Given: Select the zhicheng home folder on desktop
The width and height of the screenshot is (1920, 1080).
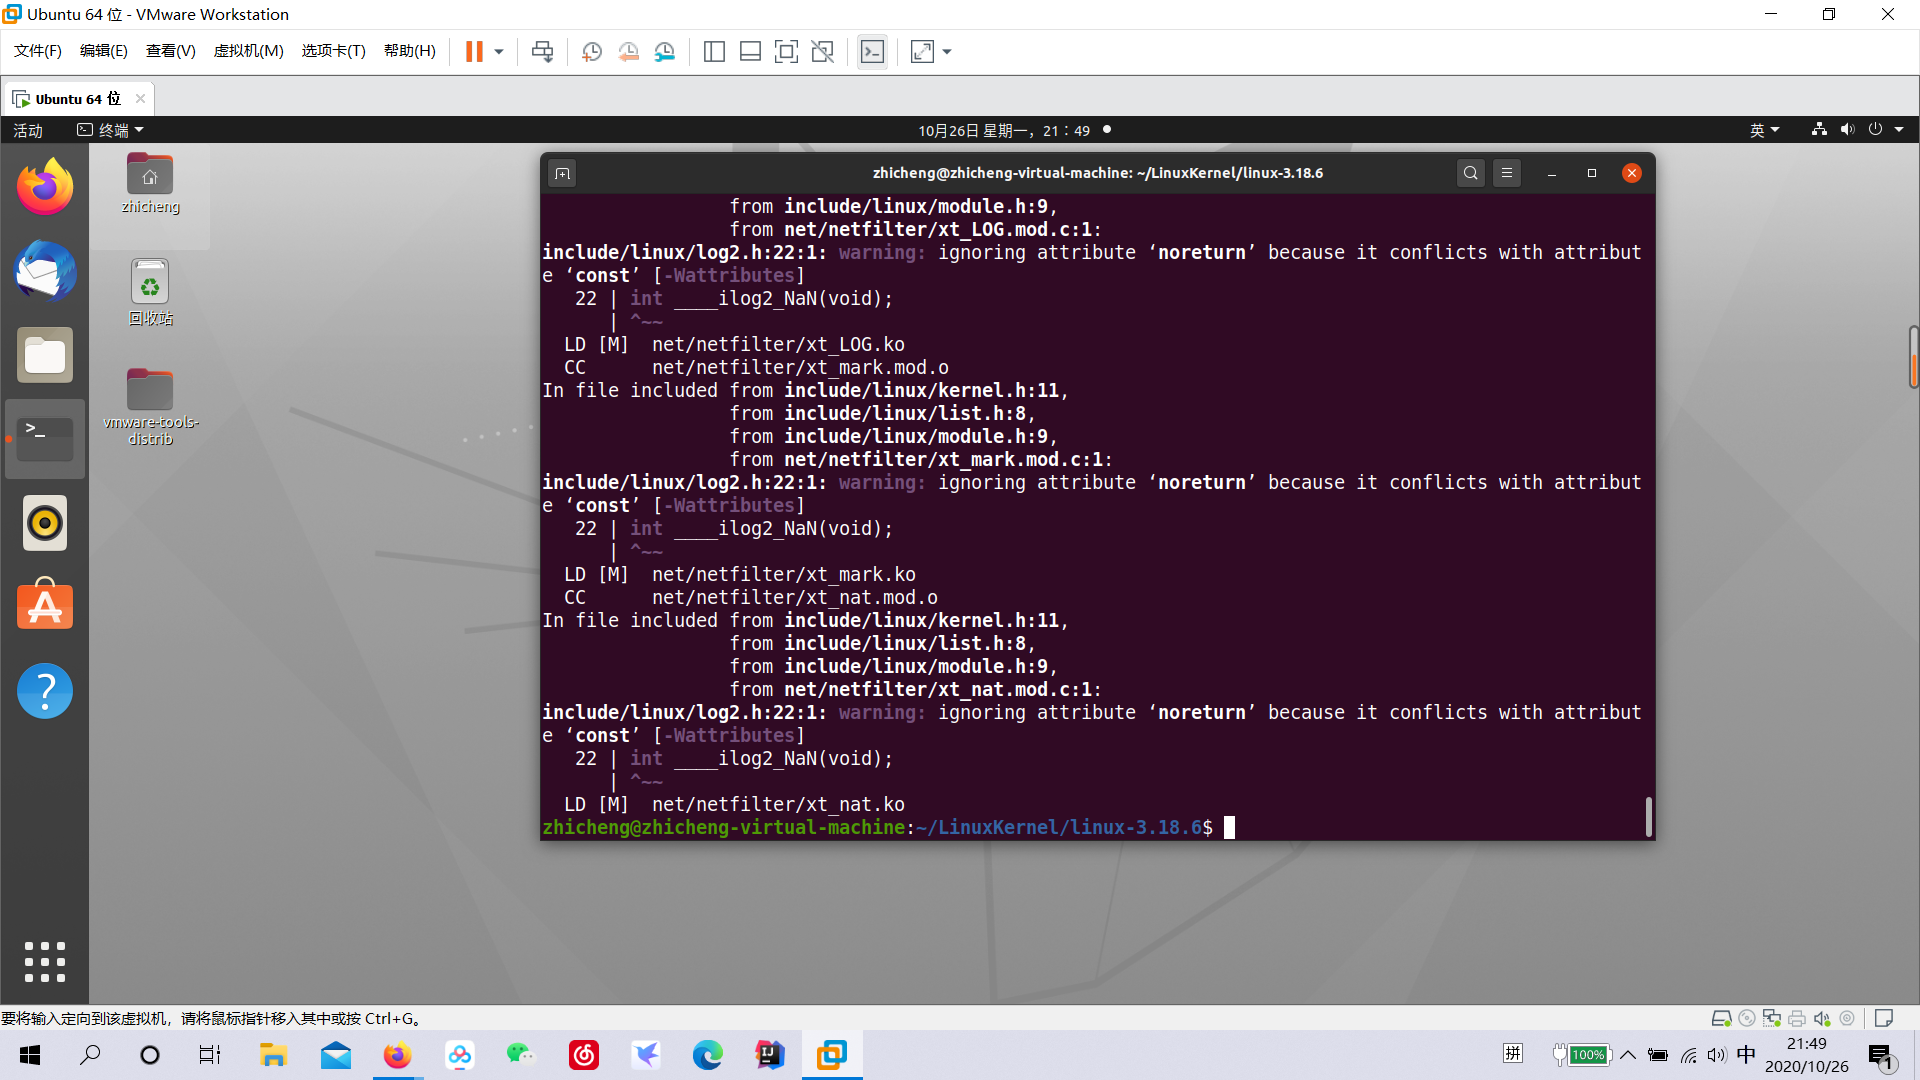Looking at the screenshot, I should [150, 184].
